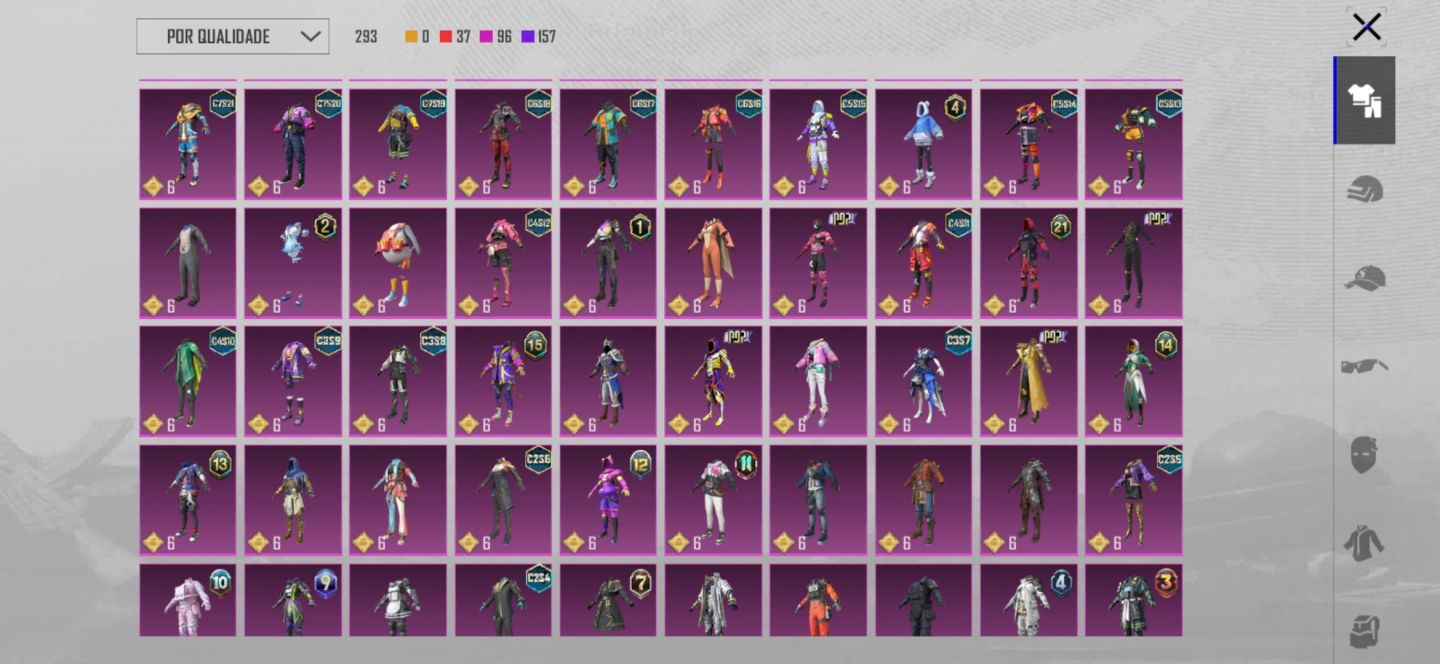Select the baseball cap category icon
This screenshot has width=1440, height=664.
[1364, 278]
